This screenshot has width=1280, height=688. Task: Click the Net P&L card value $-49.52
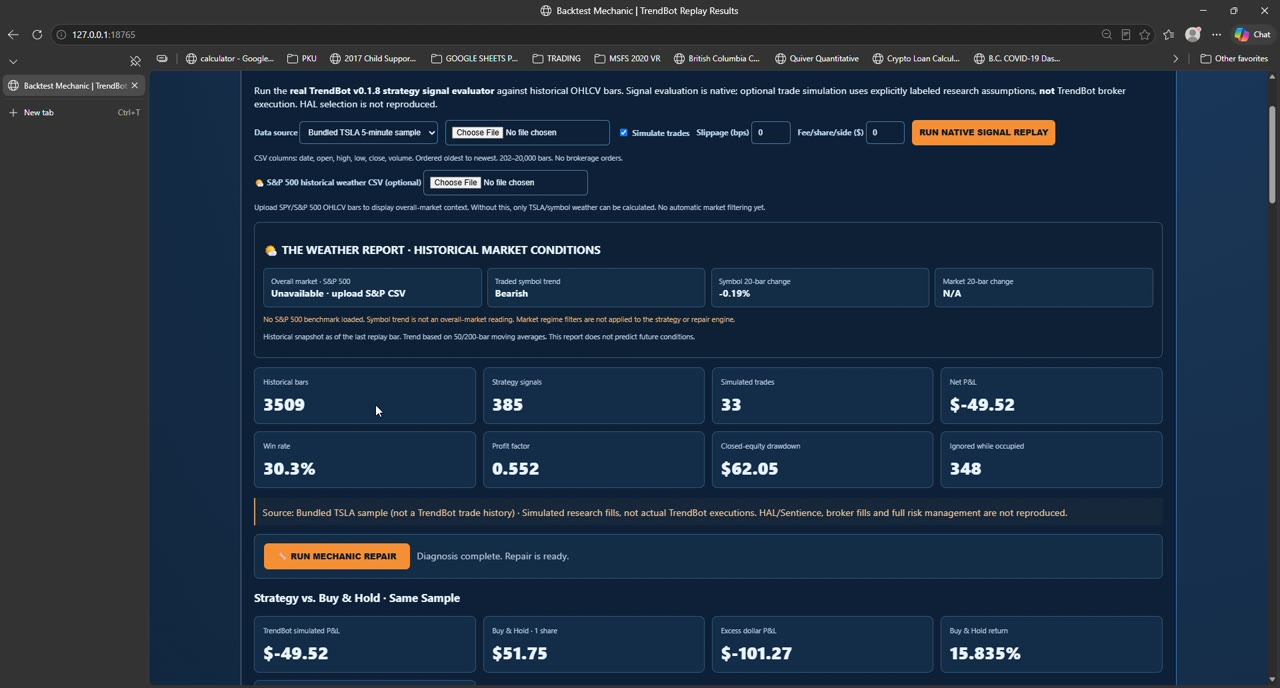click(982, 404)
